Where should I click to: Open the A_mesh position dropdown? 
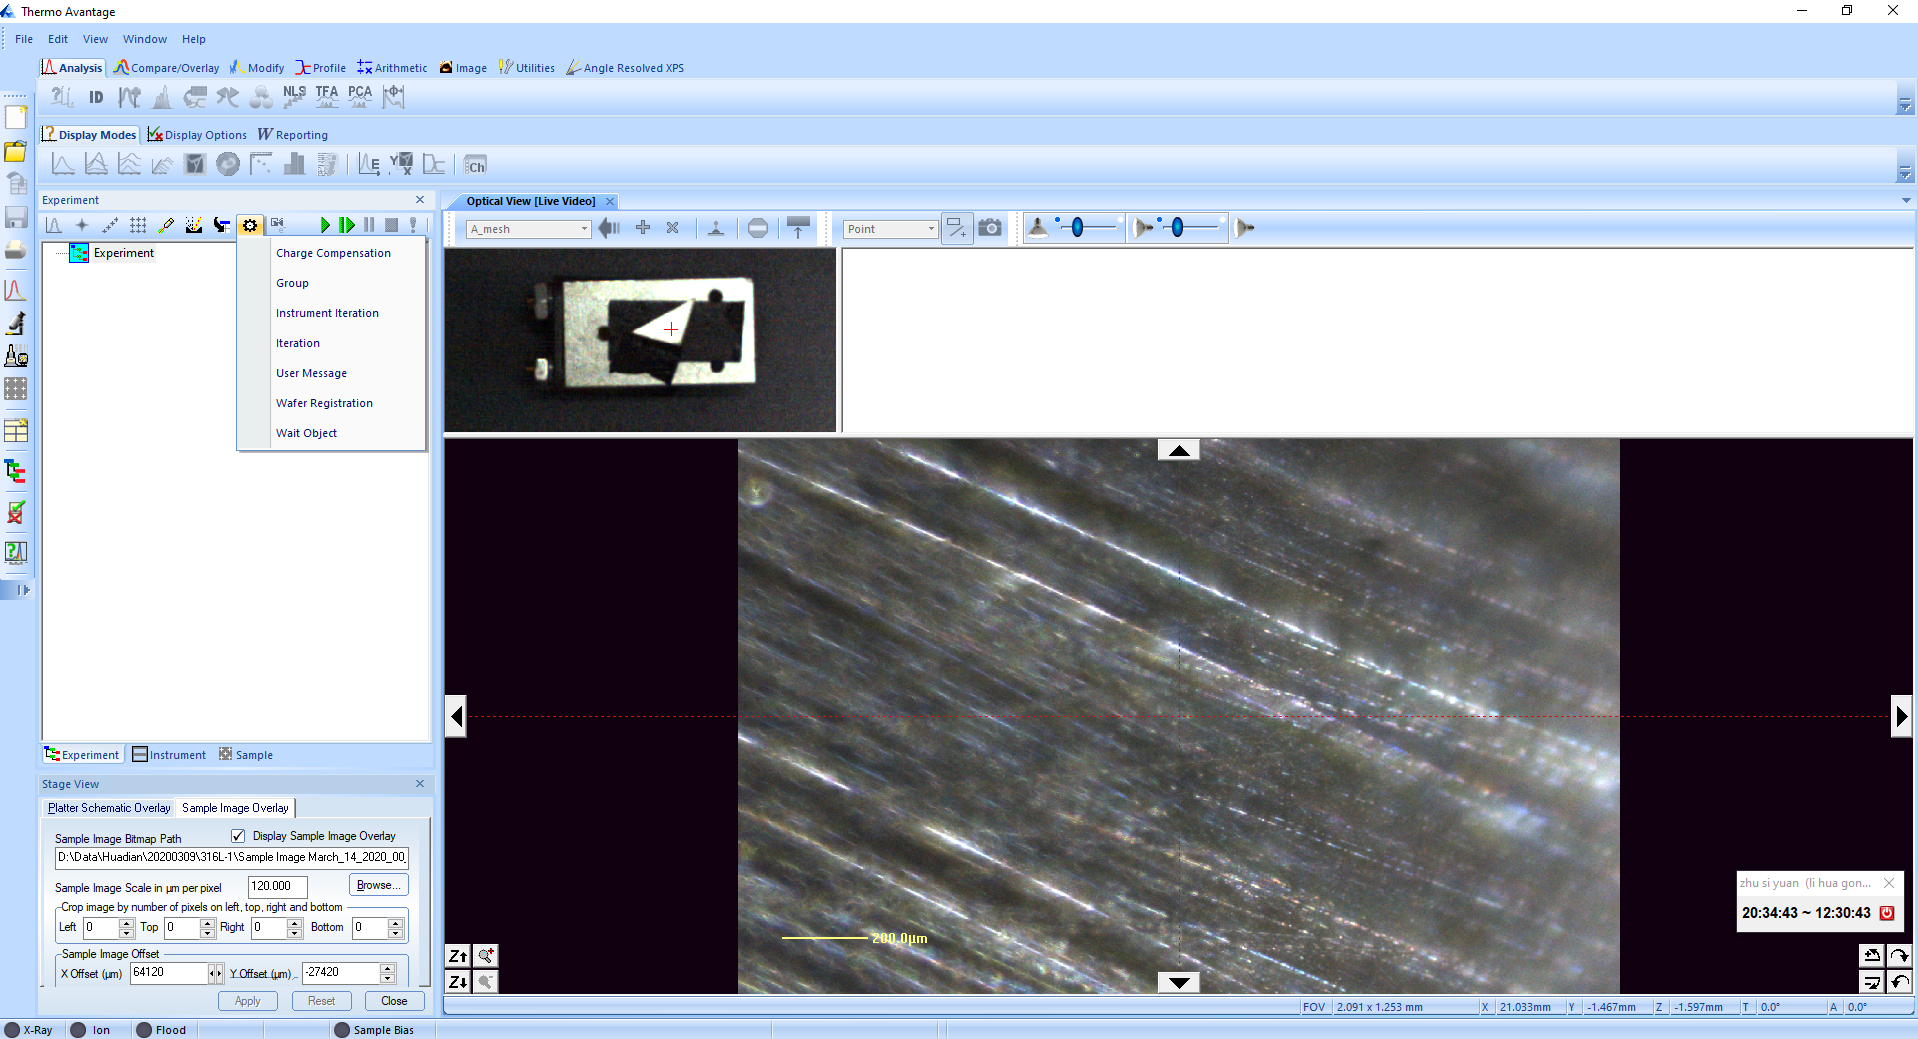coord(584,229)
